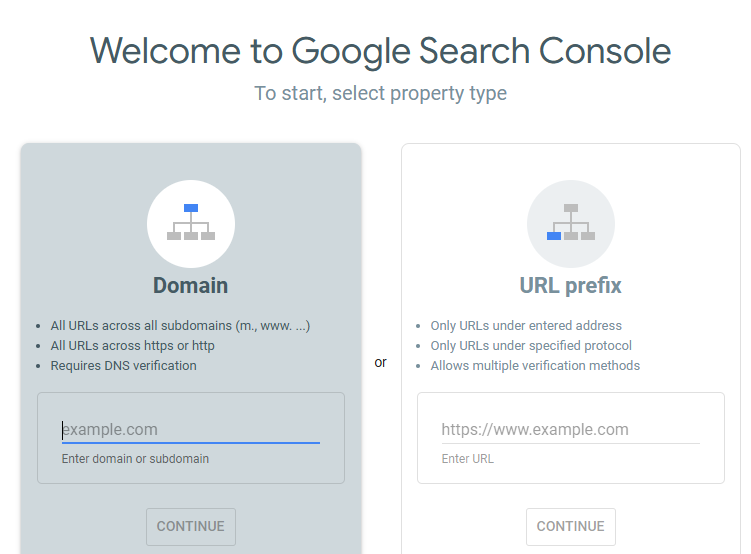Click the 'Only URLs under specified protocol' bullet

[x=531, y=346]
